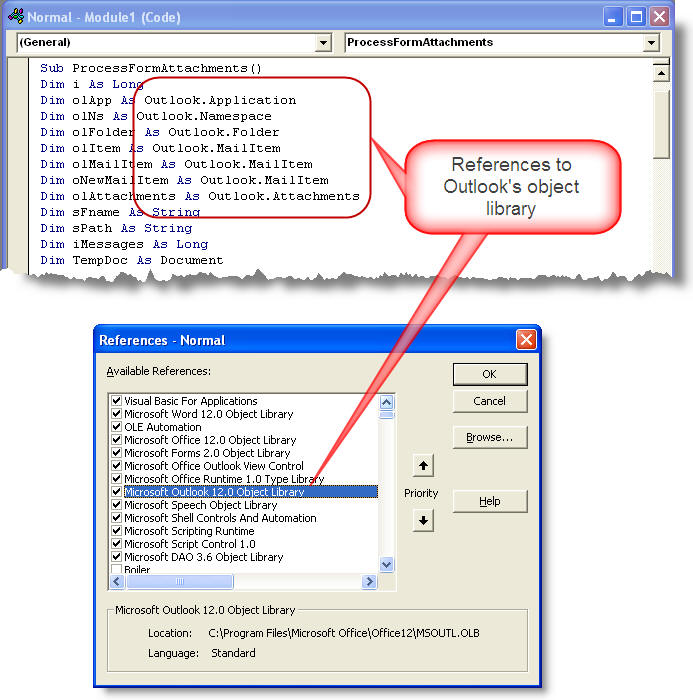Click the Browse... button
693x700 pixels.
click(x=490, y=437)
